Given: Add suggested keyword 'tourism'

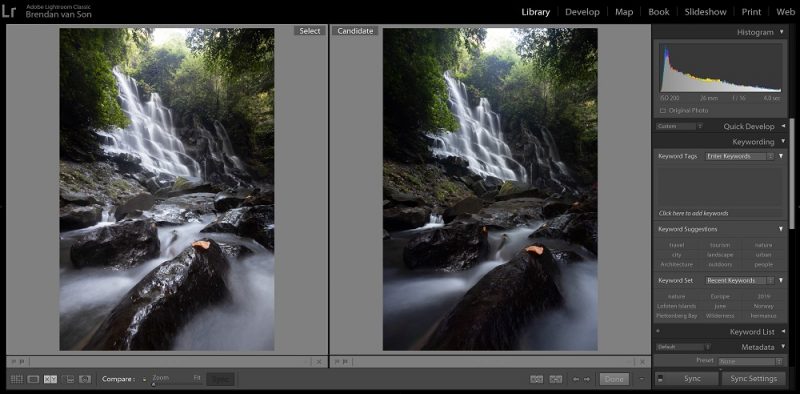Looking at the screenshot, I should coord(720,245).
